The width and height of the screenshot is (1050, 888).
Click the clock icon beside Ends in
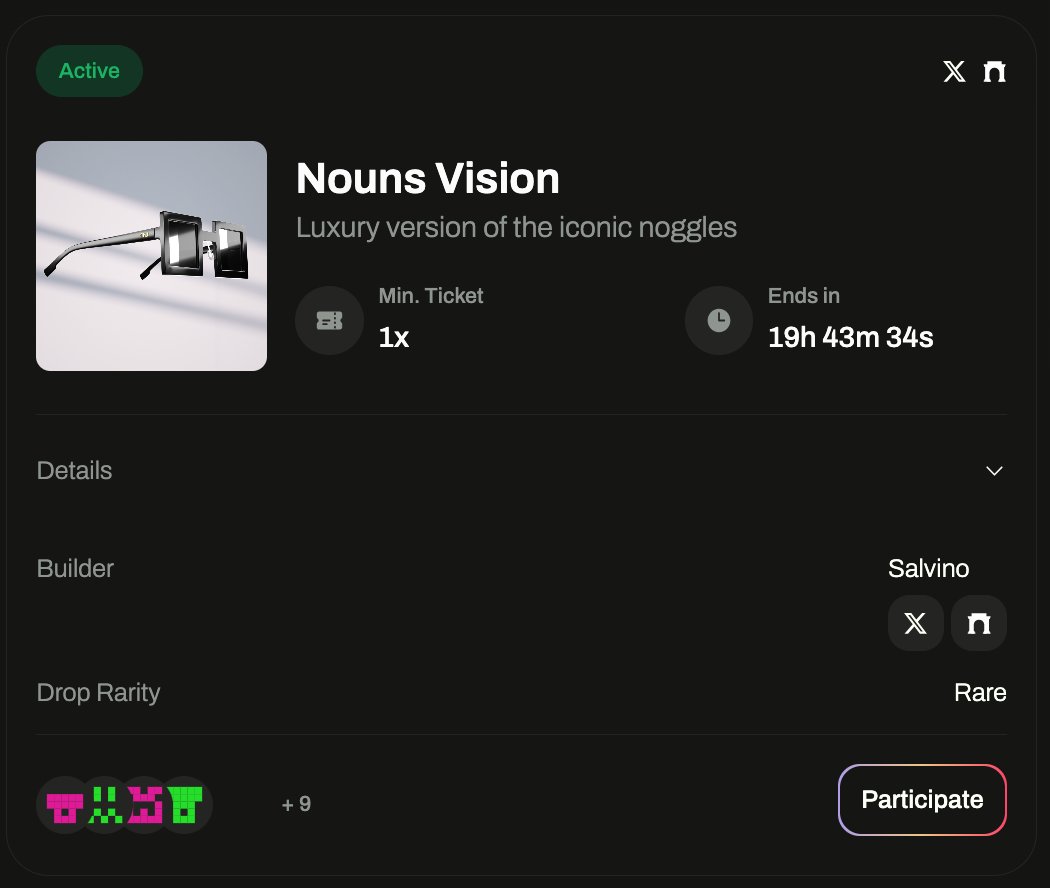coord(719,321)
